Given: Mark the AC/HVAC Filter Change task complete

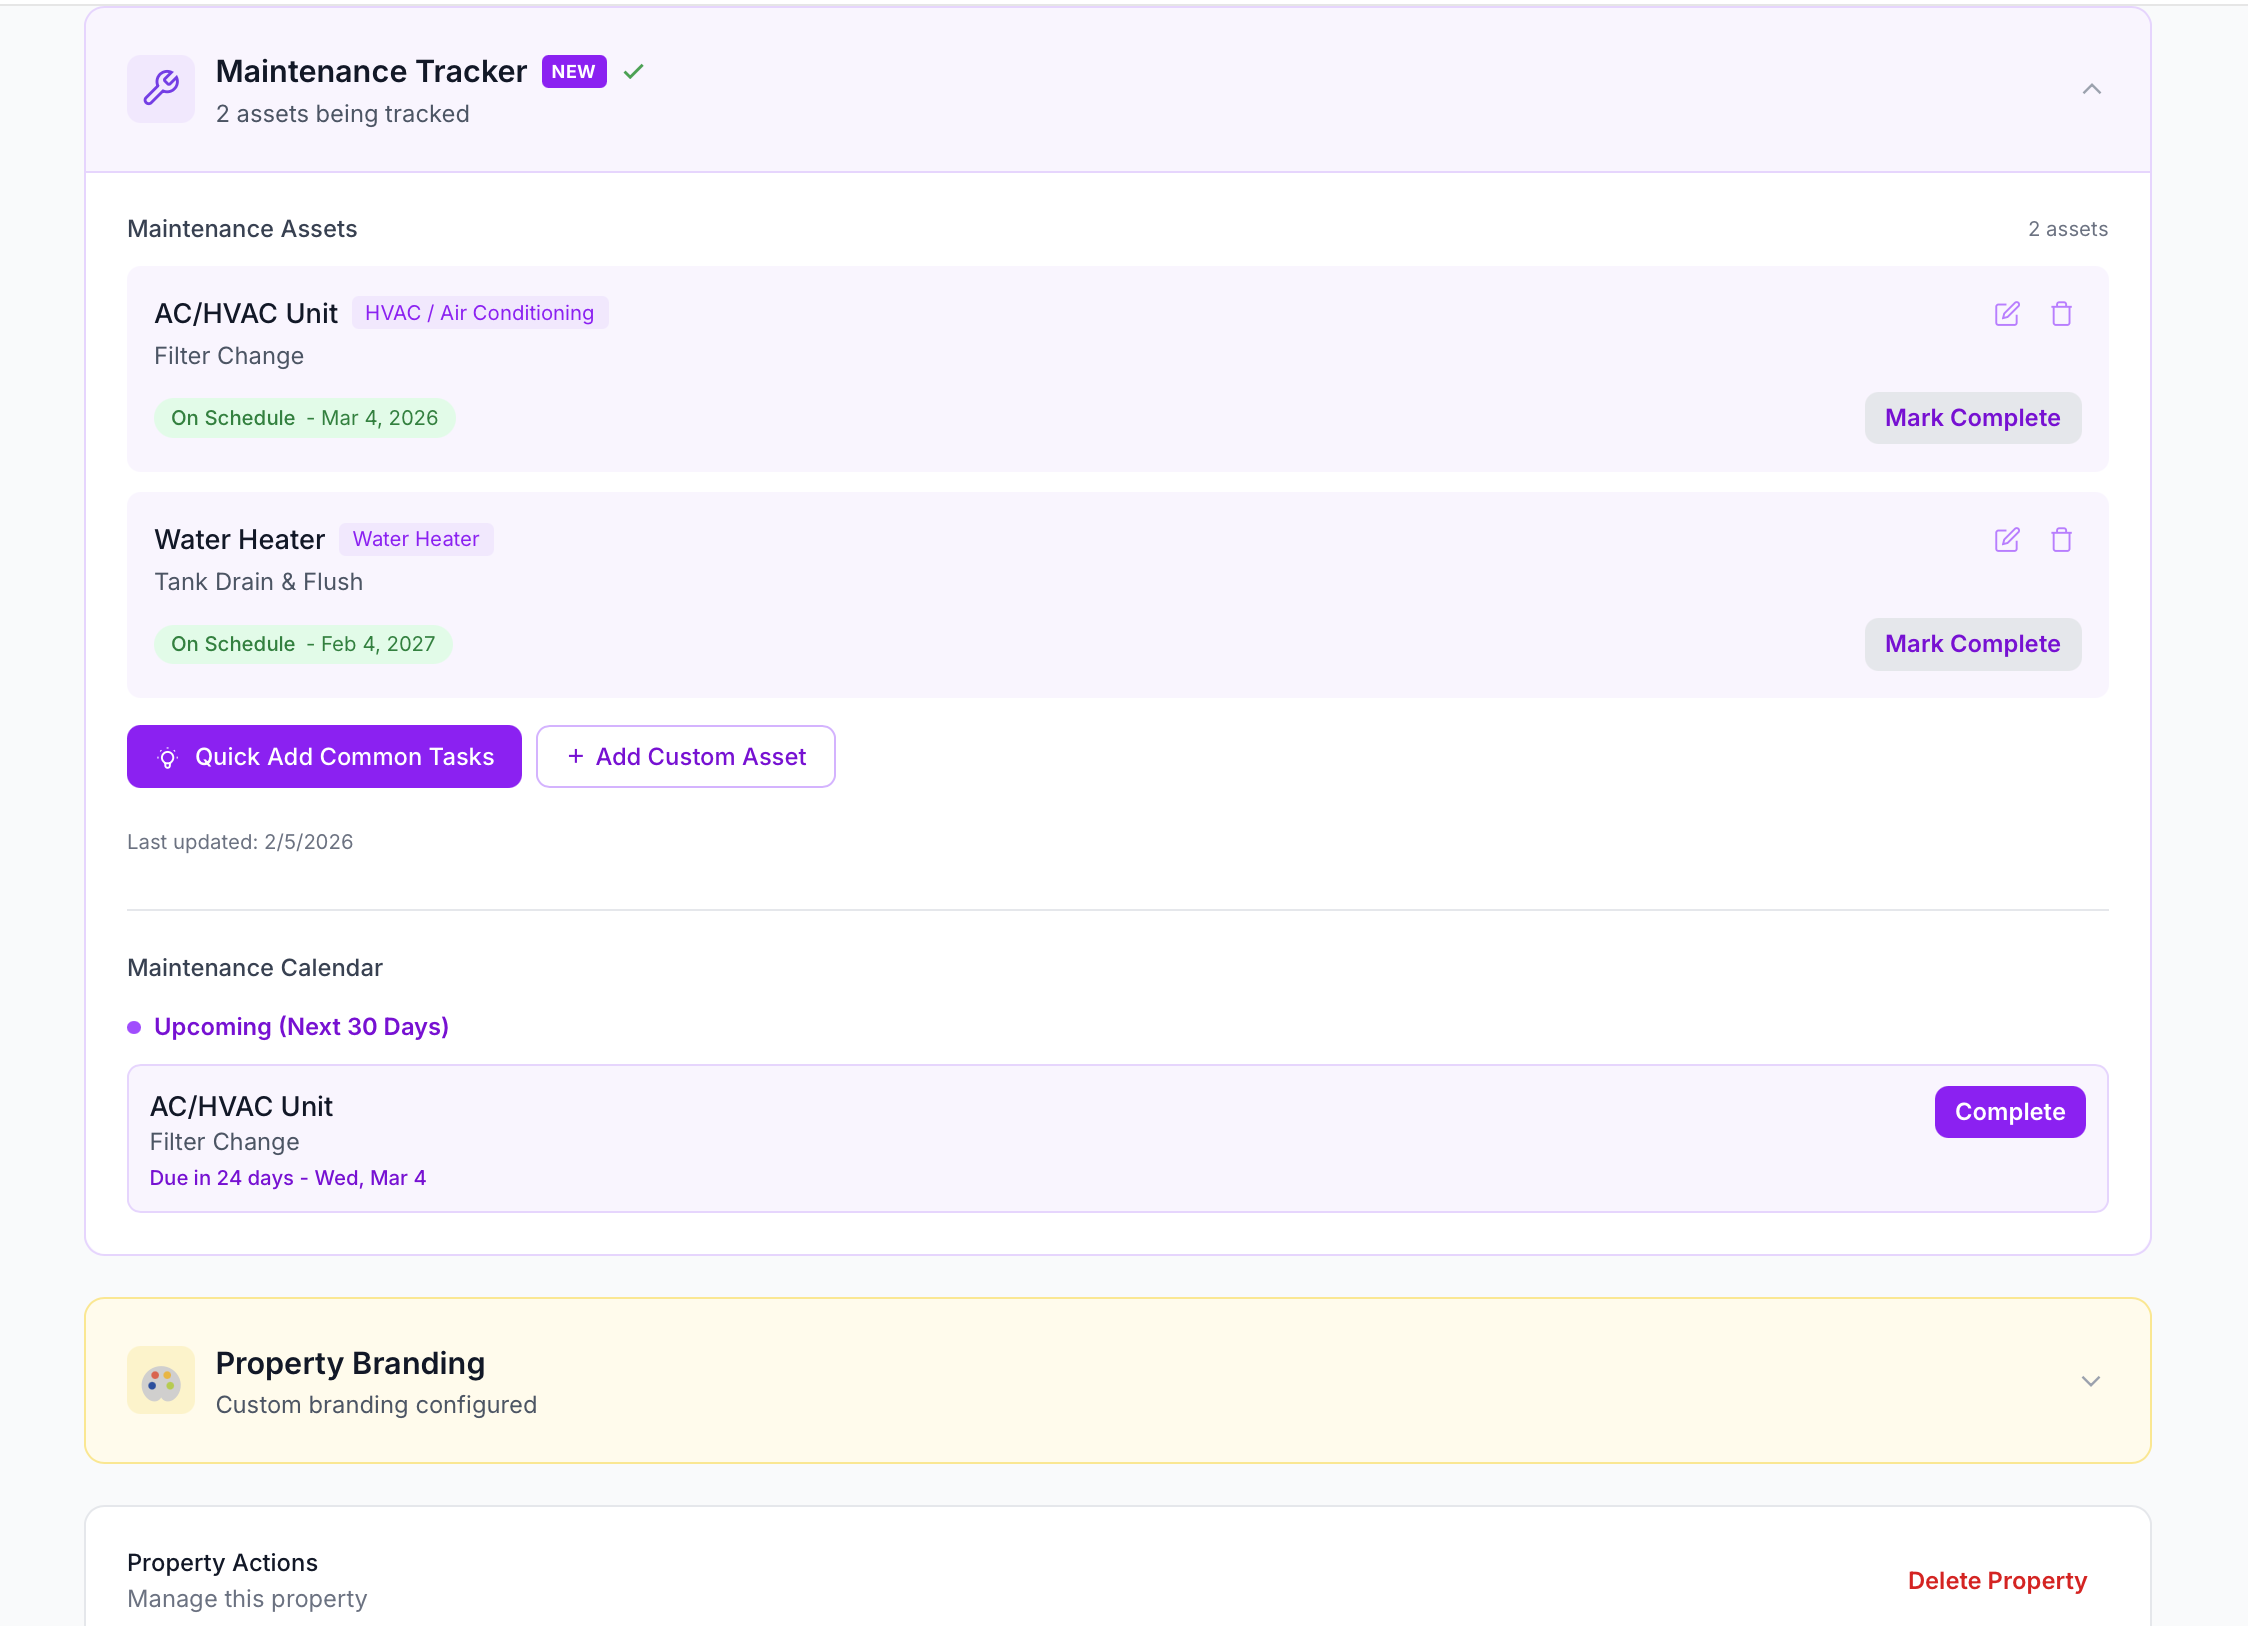Looking at the screenshot, I should (1971, 418).
